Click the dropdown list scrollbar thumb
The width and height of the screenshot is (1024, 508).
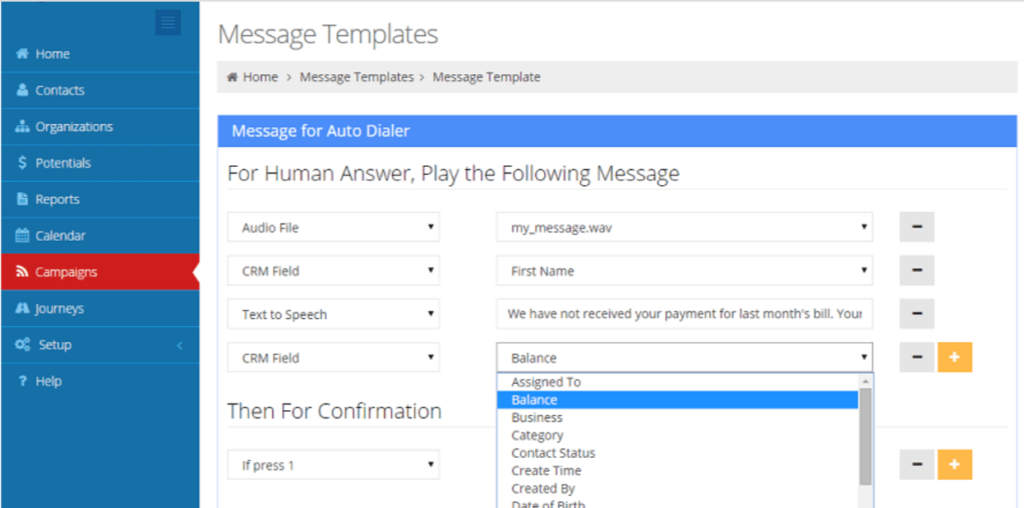[x=865, y=436]
